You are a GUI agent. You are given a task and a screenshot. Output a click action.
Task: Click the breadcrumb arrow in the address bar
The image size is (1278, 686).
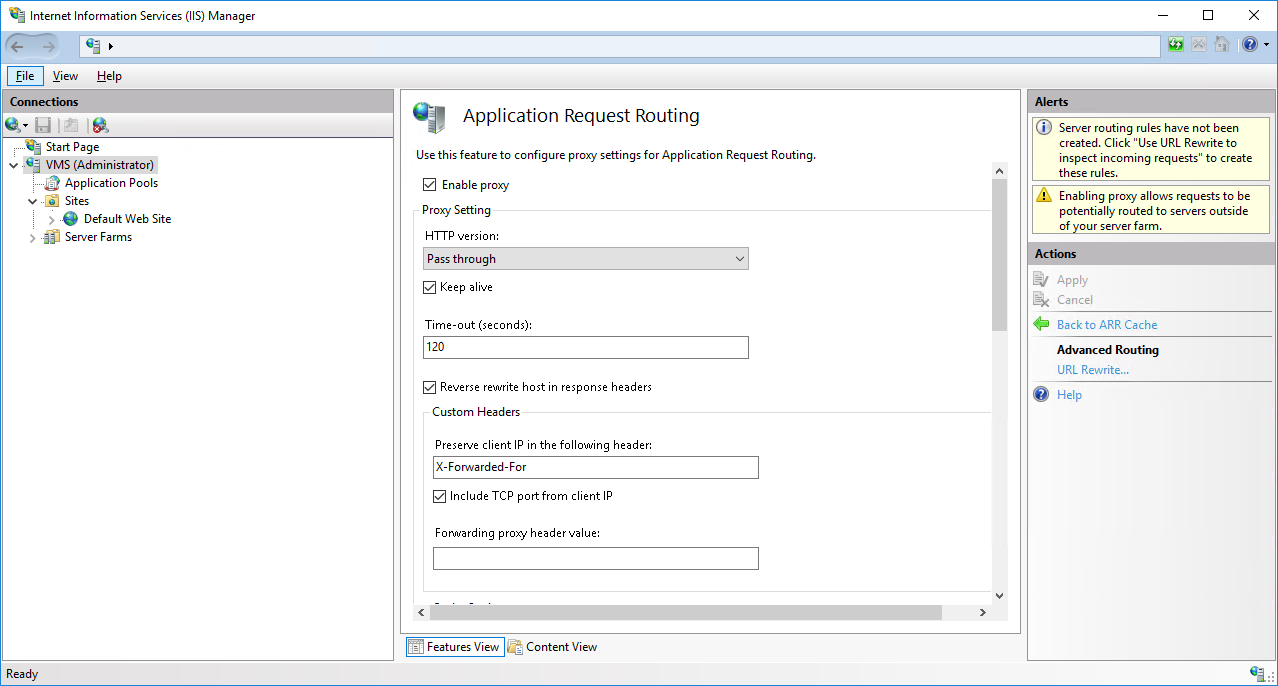click(x=111, y=46)
